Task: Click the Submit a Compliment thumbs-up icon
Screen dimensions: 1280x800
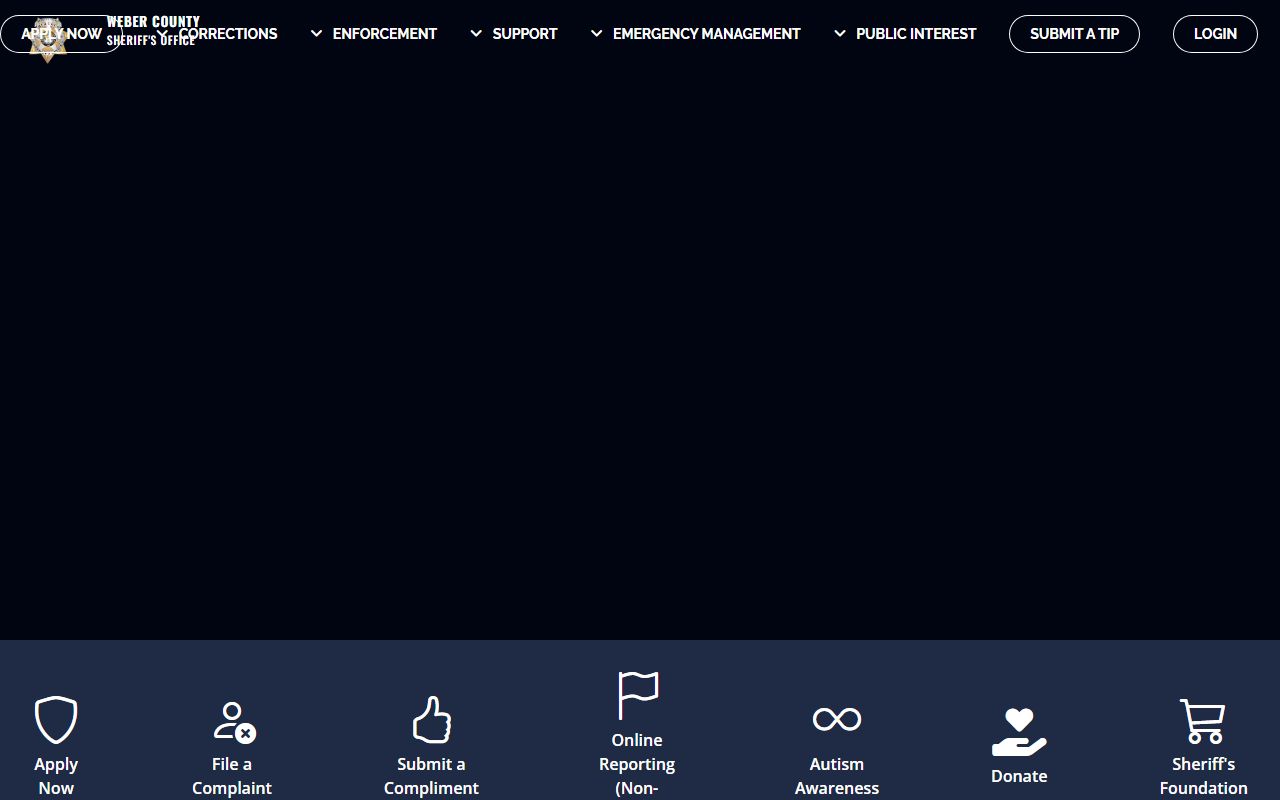Action: pos(431,720)
